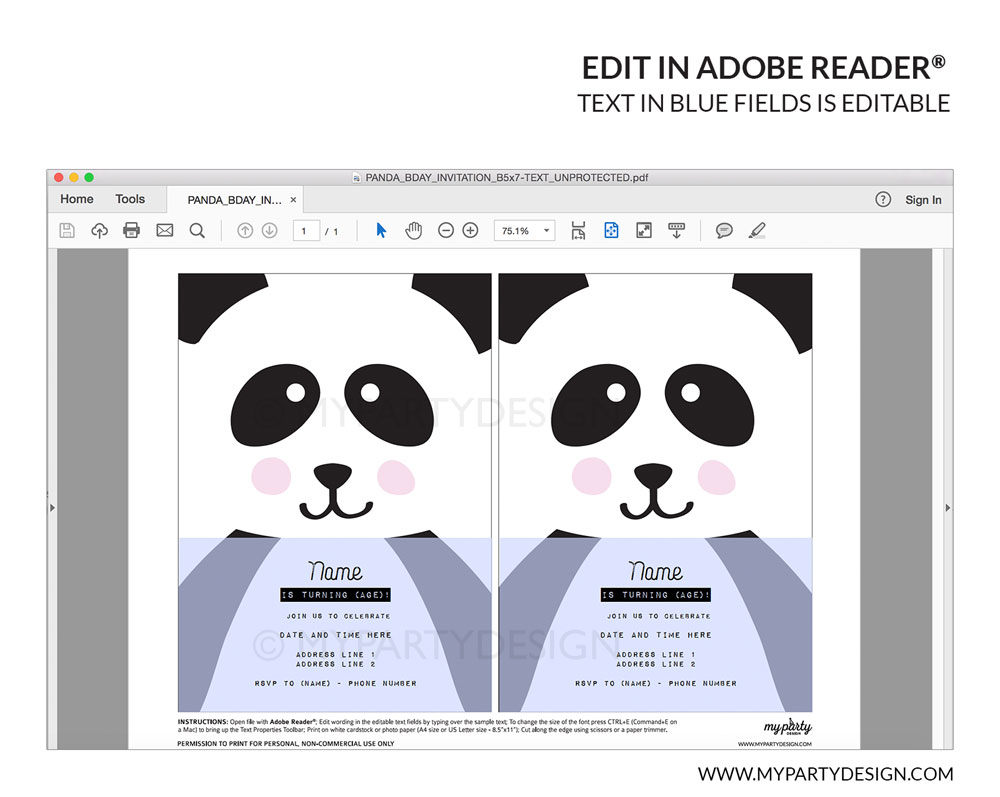
Task: Switch to the Home tab
Action: [x=77, y=199]
